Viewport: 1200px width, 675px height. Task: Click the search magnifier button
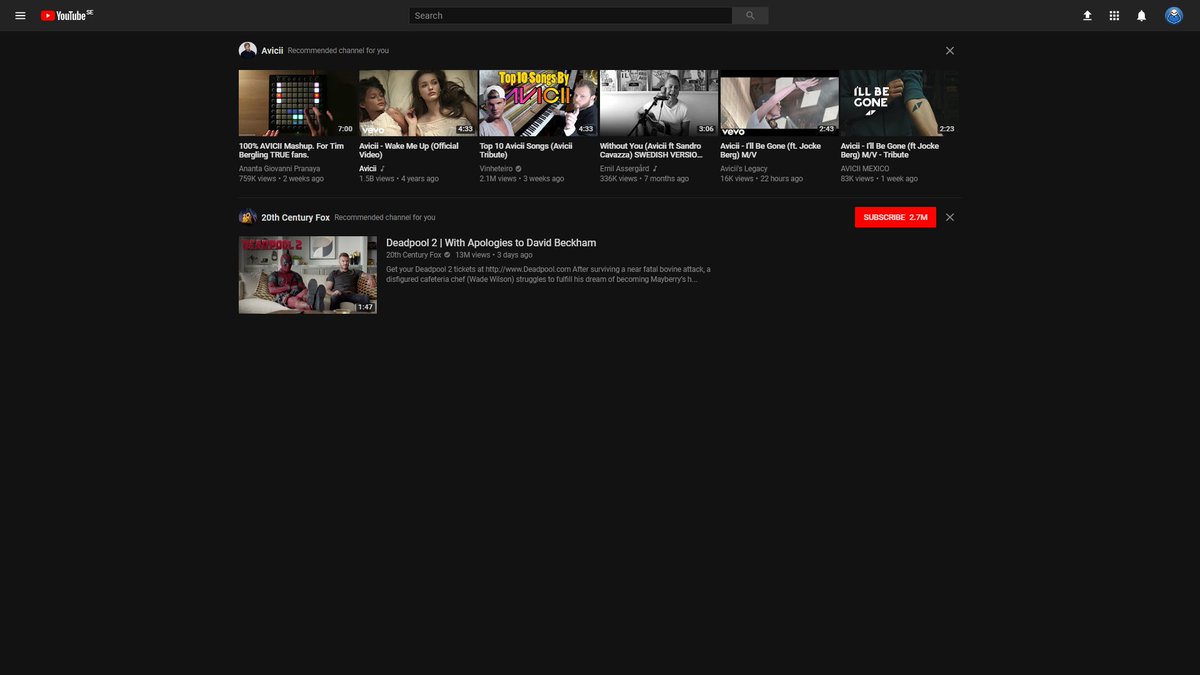point(751,16)
